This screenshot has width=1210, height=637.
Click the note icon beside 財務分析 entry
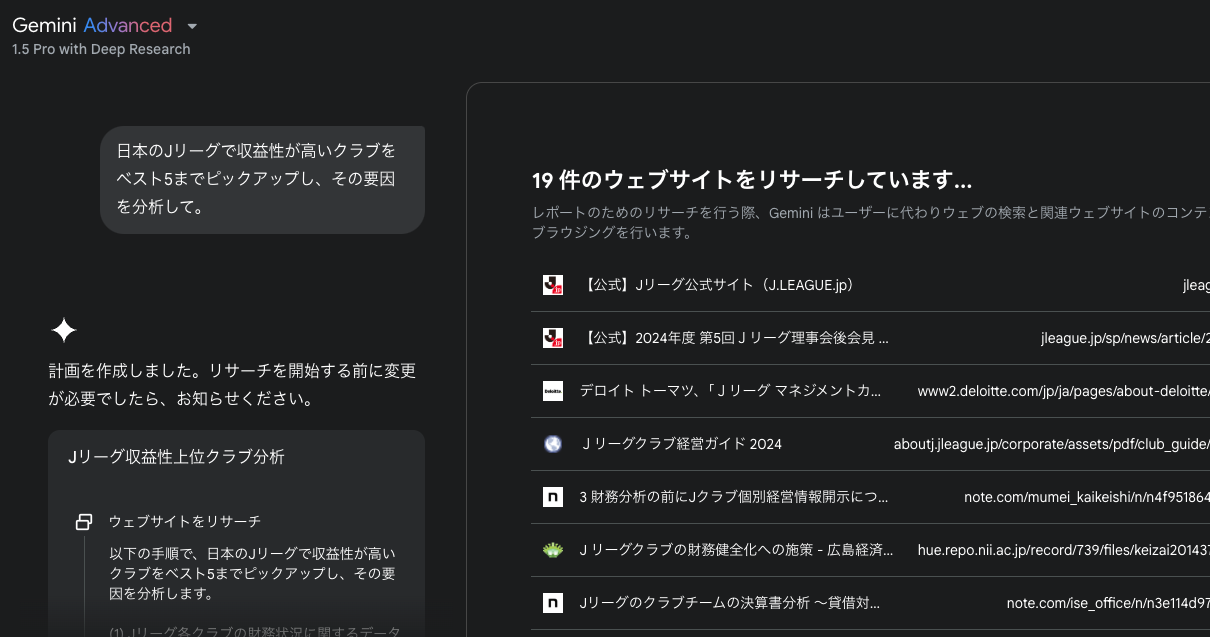pos(553,496)
